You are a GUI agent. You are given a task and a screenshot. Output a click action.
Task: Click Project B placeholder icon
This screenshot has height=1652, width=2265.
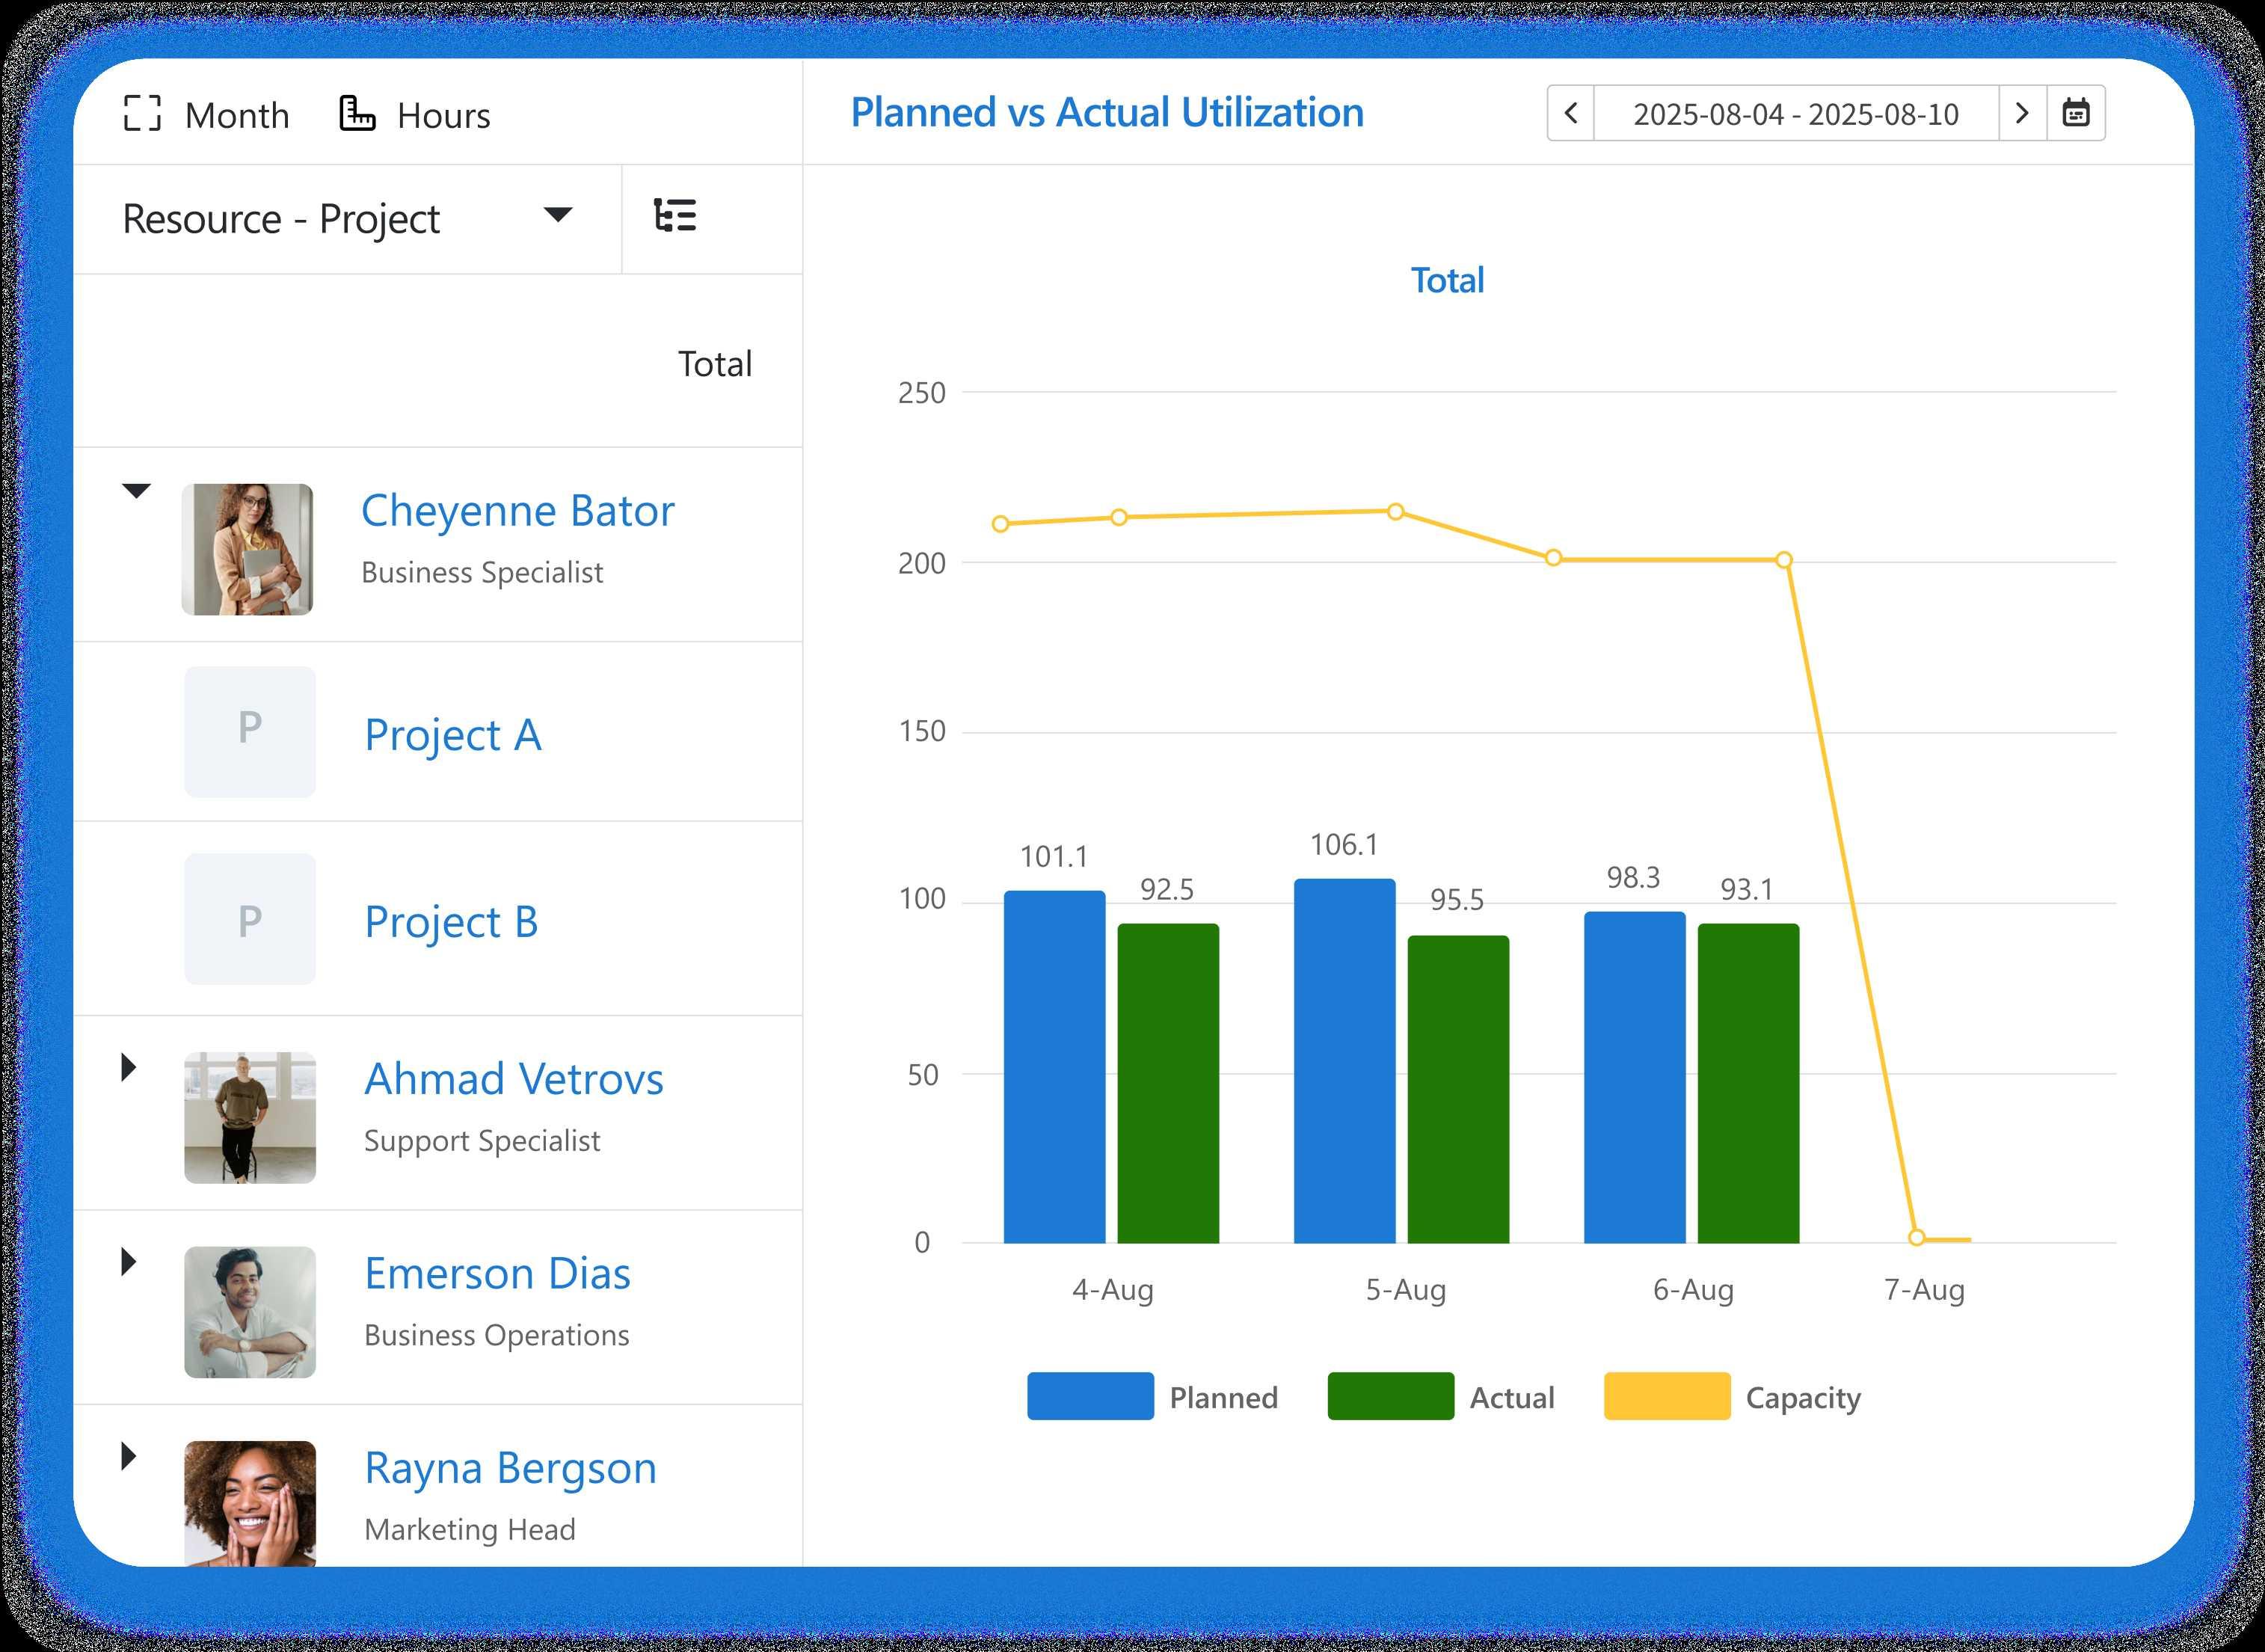[250, 918]
